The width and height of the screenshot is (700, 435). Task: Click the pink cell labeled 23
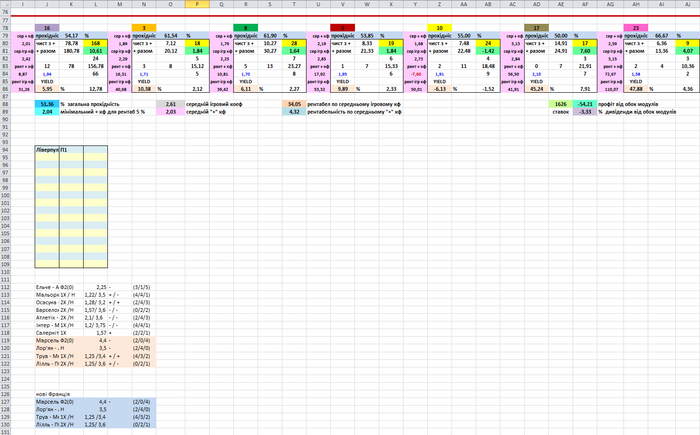click(x=636, y=28)
